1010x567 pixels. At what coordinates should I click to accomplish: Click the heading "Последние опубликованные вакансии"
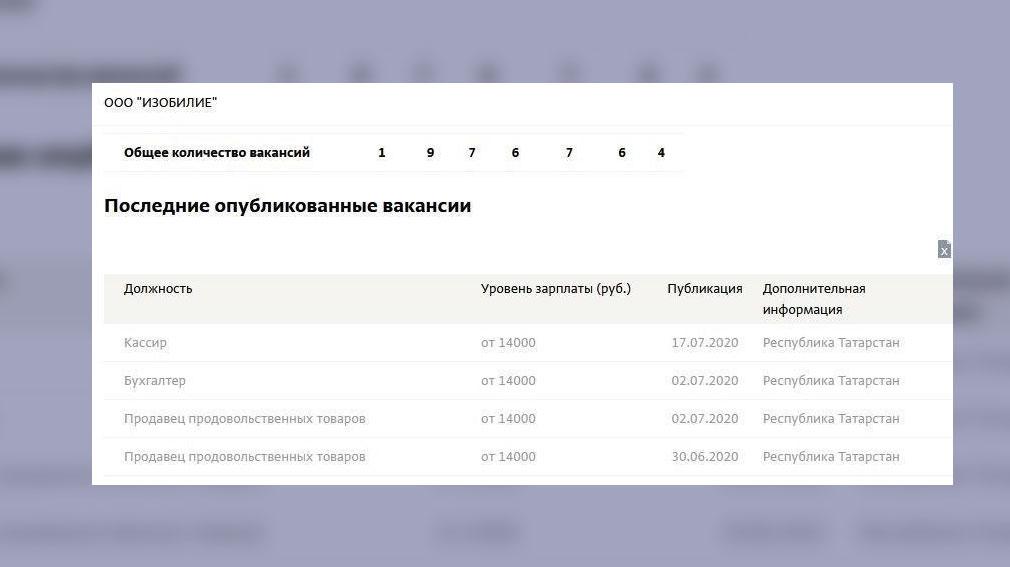tap(287, 206)
